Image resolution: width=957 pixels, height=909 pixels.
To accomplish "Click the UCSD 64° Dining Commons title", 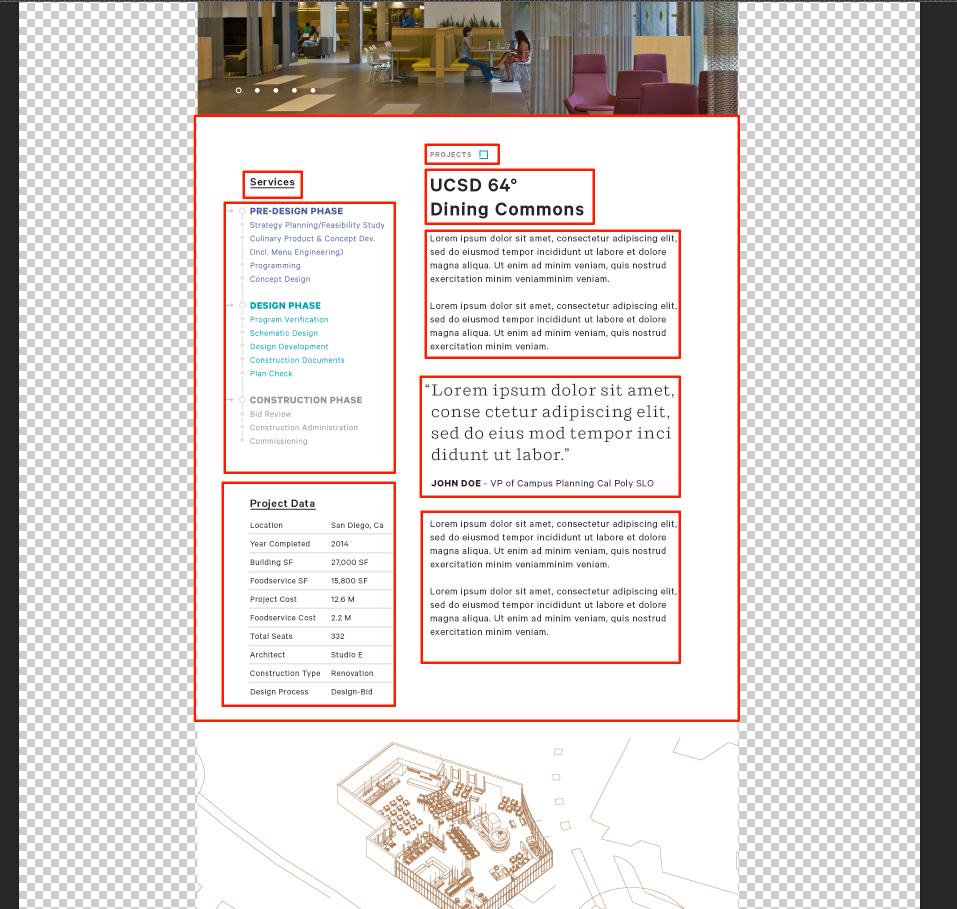I will point(506,197).
